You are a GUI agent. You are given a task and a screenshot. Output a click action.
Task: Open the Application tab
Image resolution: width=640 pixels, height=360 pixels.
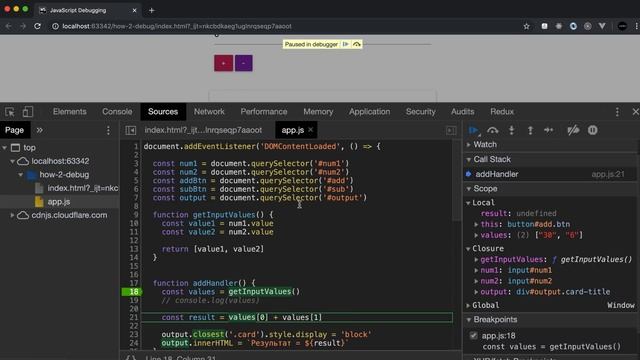(369, 112)
